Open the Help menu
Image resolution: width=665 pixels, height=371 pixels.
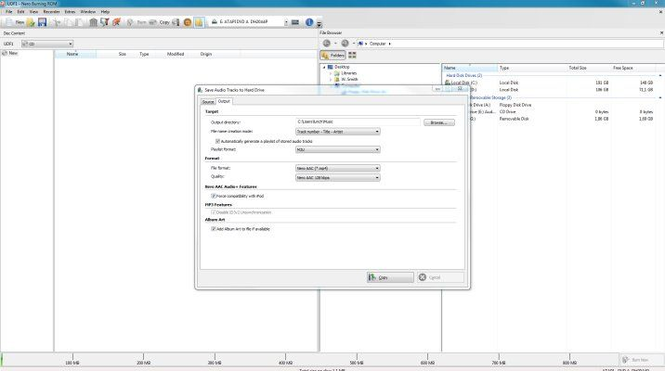(x=105, y=12)
